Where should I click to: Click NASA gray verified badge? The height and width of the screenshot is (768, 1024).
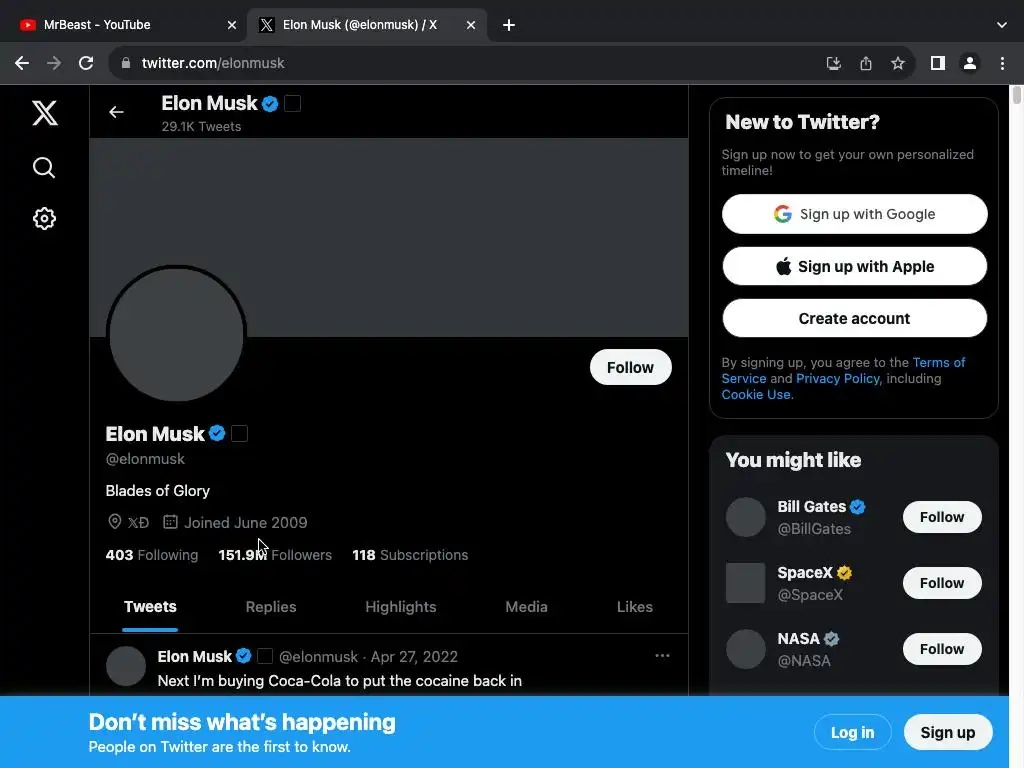[831, 639]
